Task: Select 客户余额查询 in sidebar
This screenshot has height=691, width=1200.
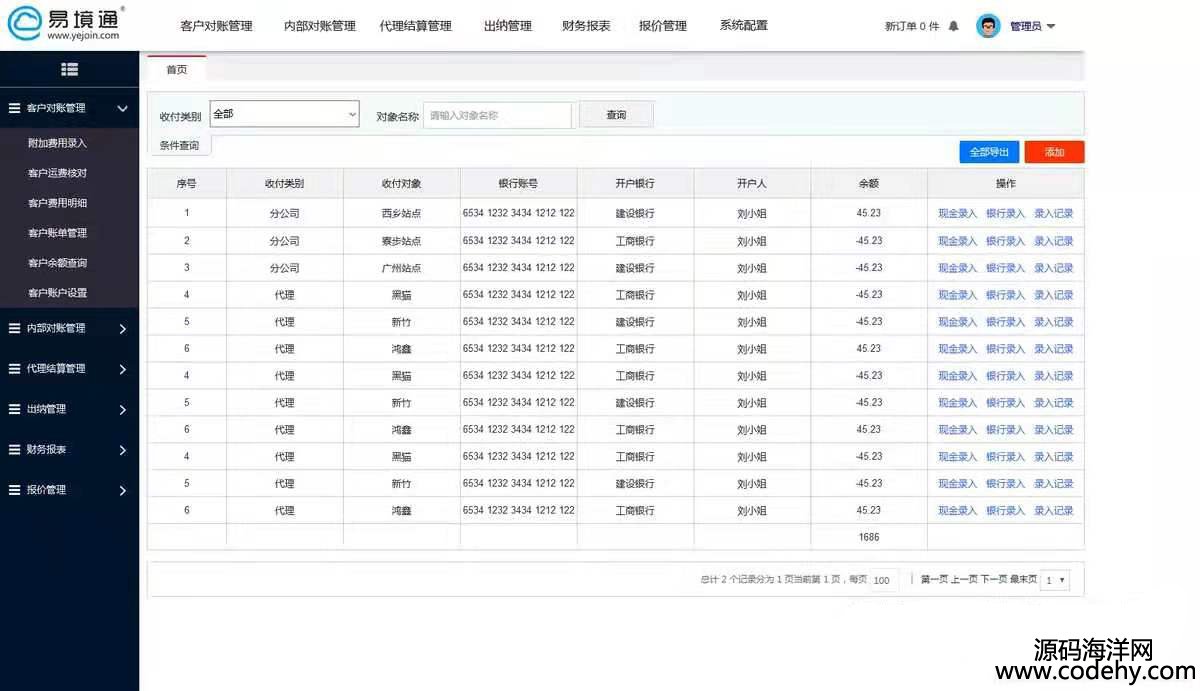Action: (57, 263)
